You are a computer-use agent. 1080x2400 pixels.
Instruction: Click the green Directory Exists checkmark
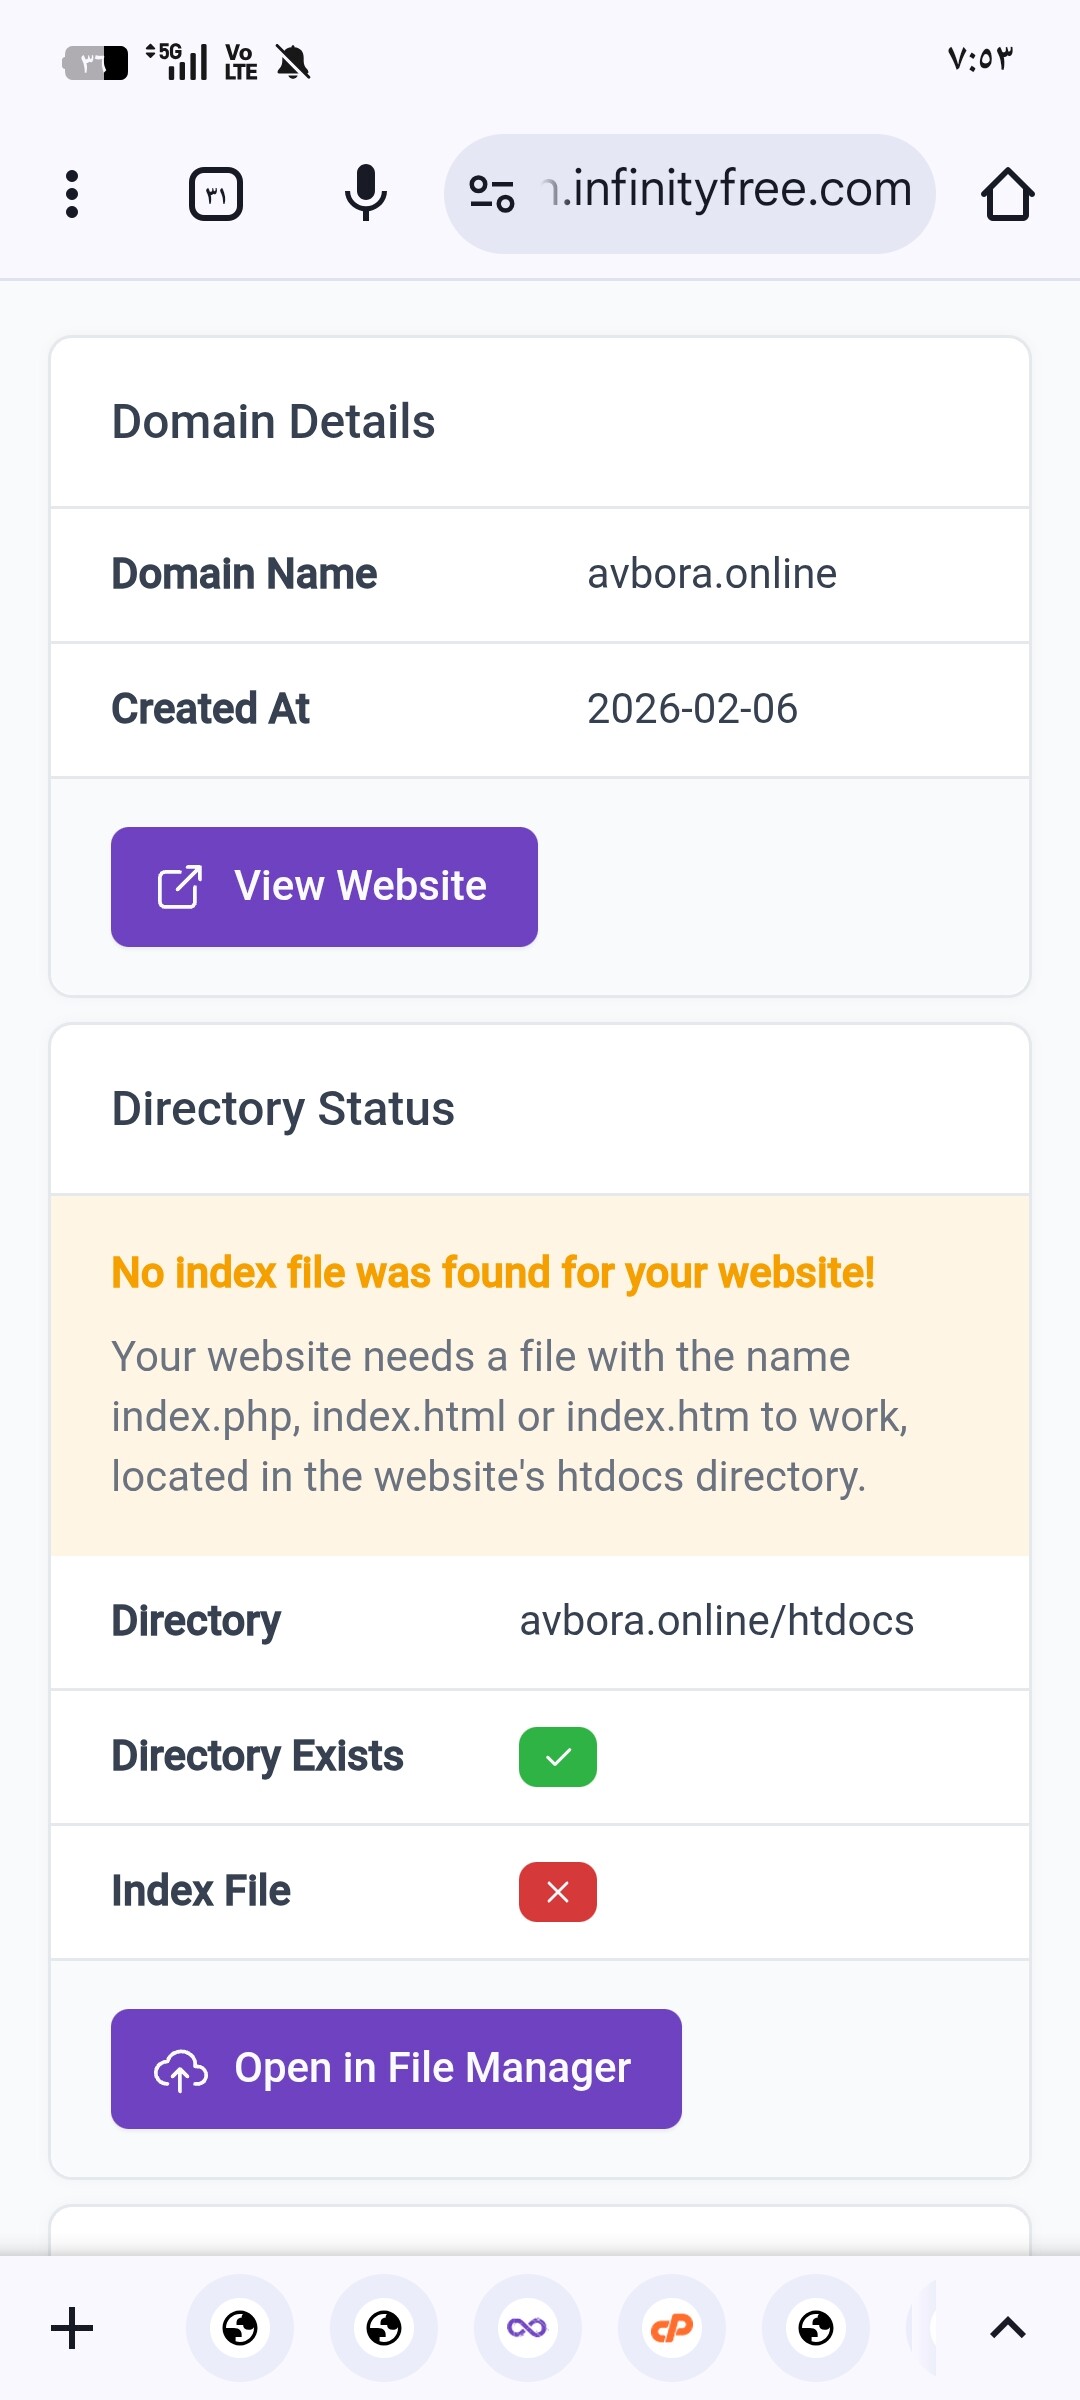(558, 1757)
